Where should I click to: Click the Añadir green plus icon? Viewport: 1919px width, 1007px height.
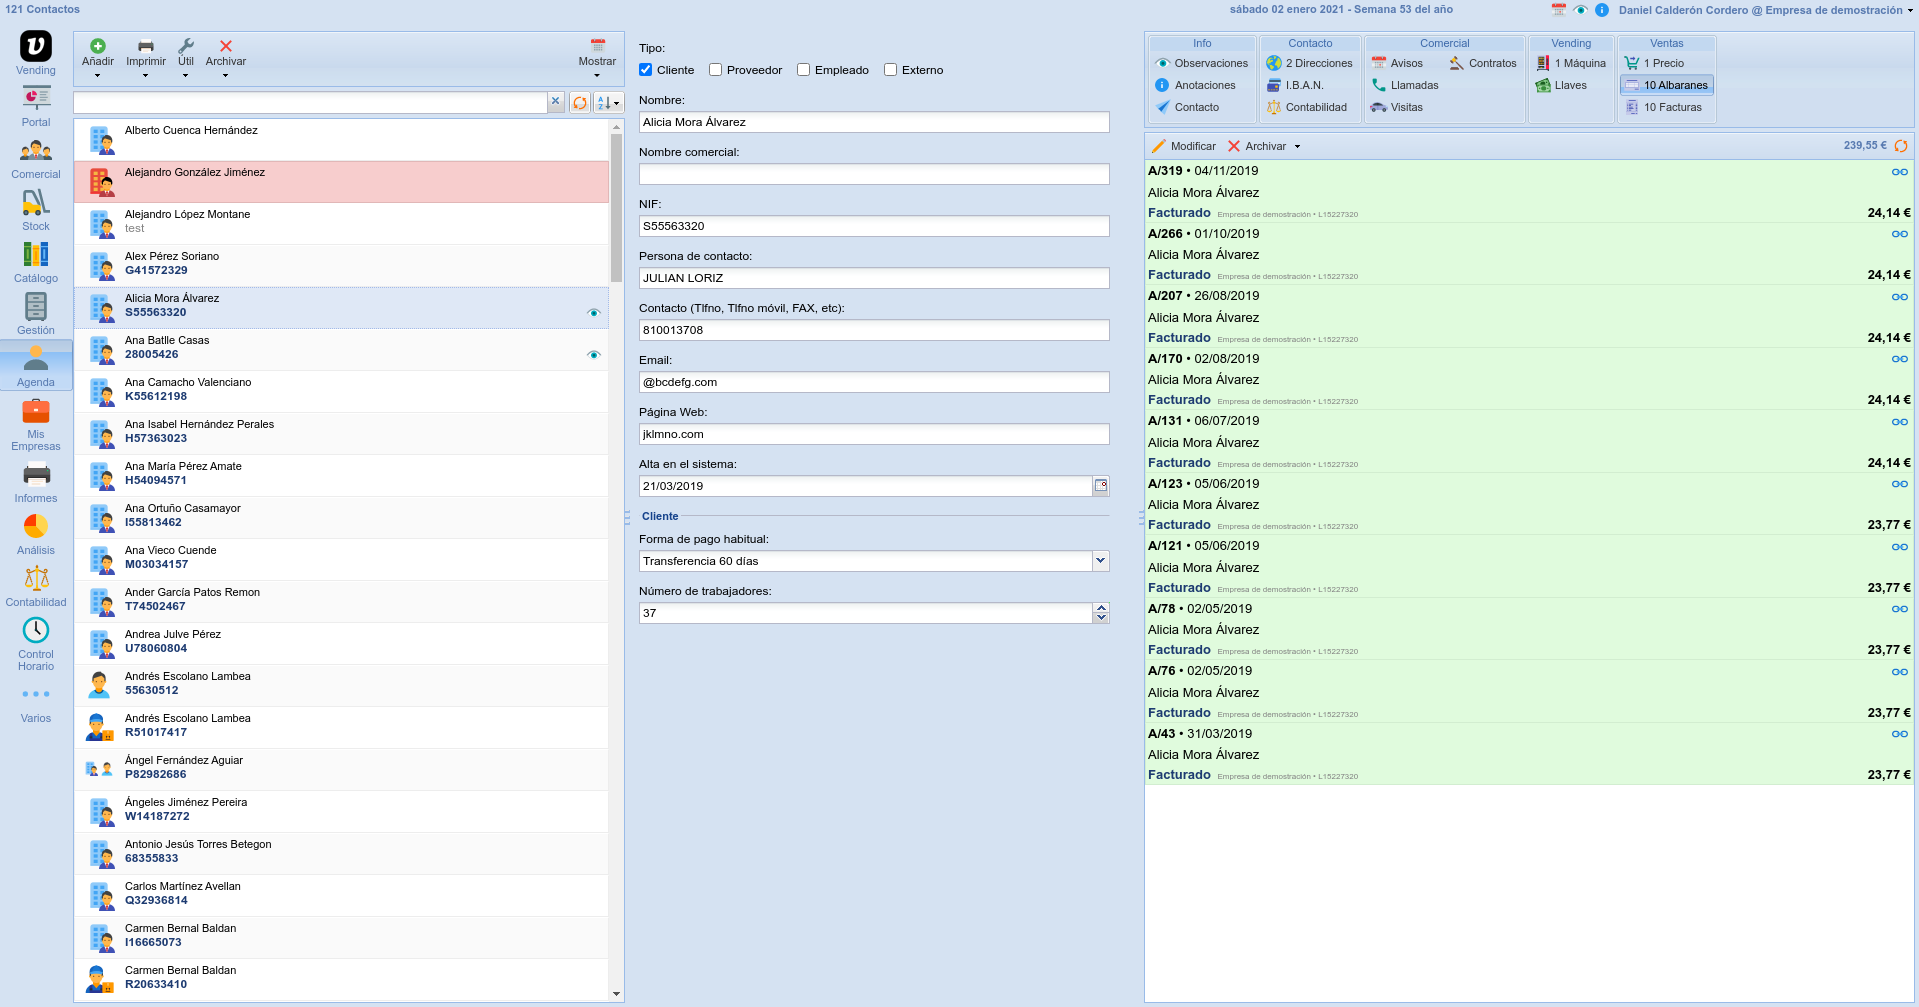[x=98, y=46]
